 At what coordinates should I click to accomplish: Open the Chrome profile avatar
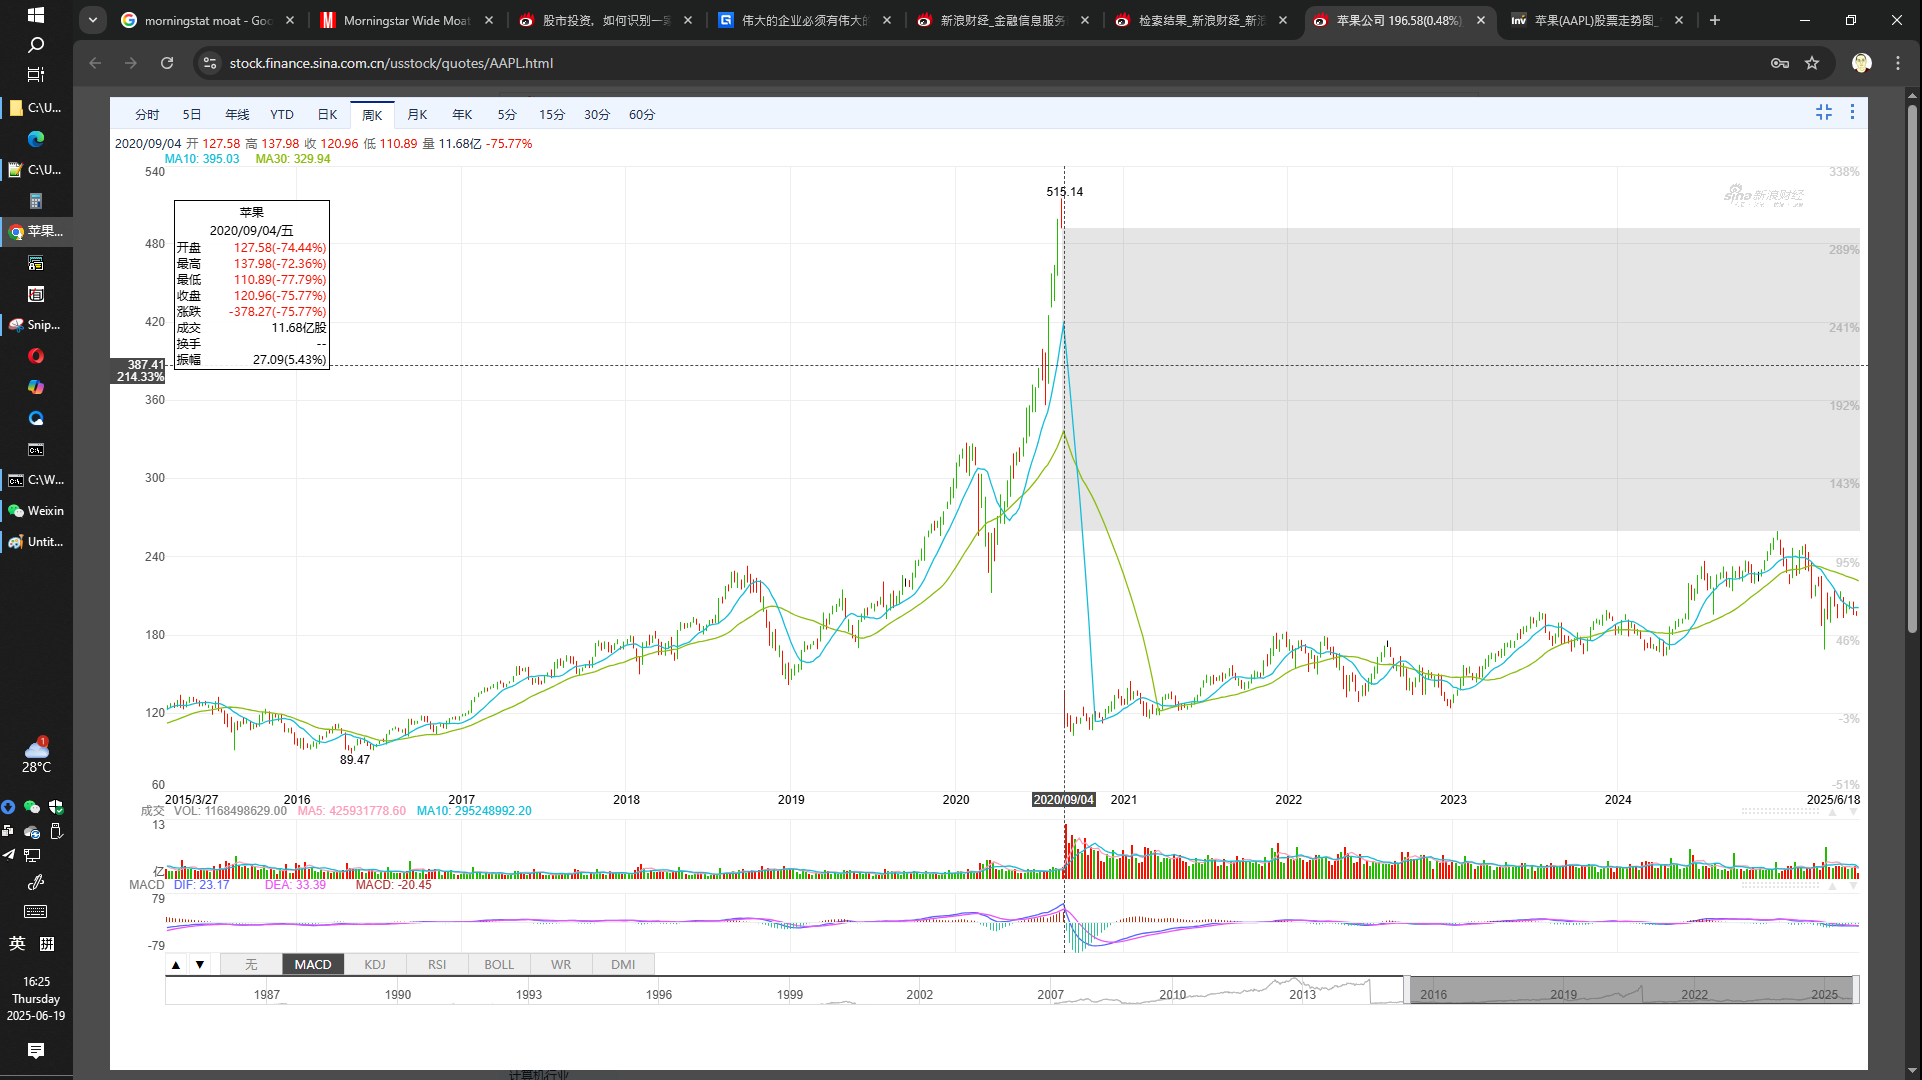click(1861, 63)
